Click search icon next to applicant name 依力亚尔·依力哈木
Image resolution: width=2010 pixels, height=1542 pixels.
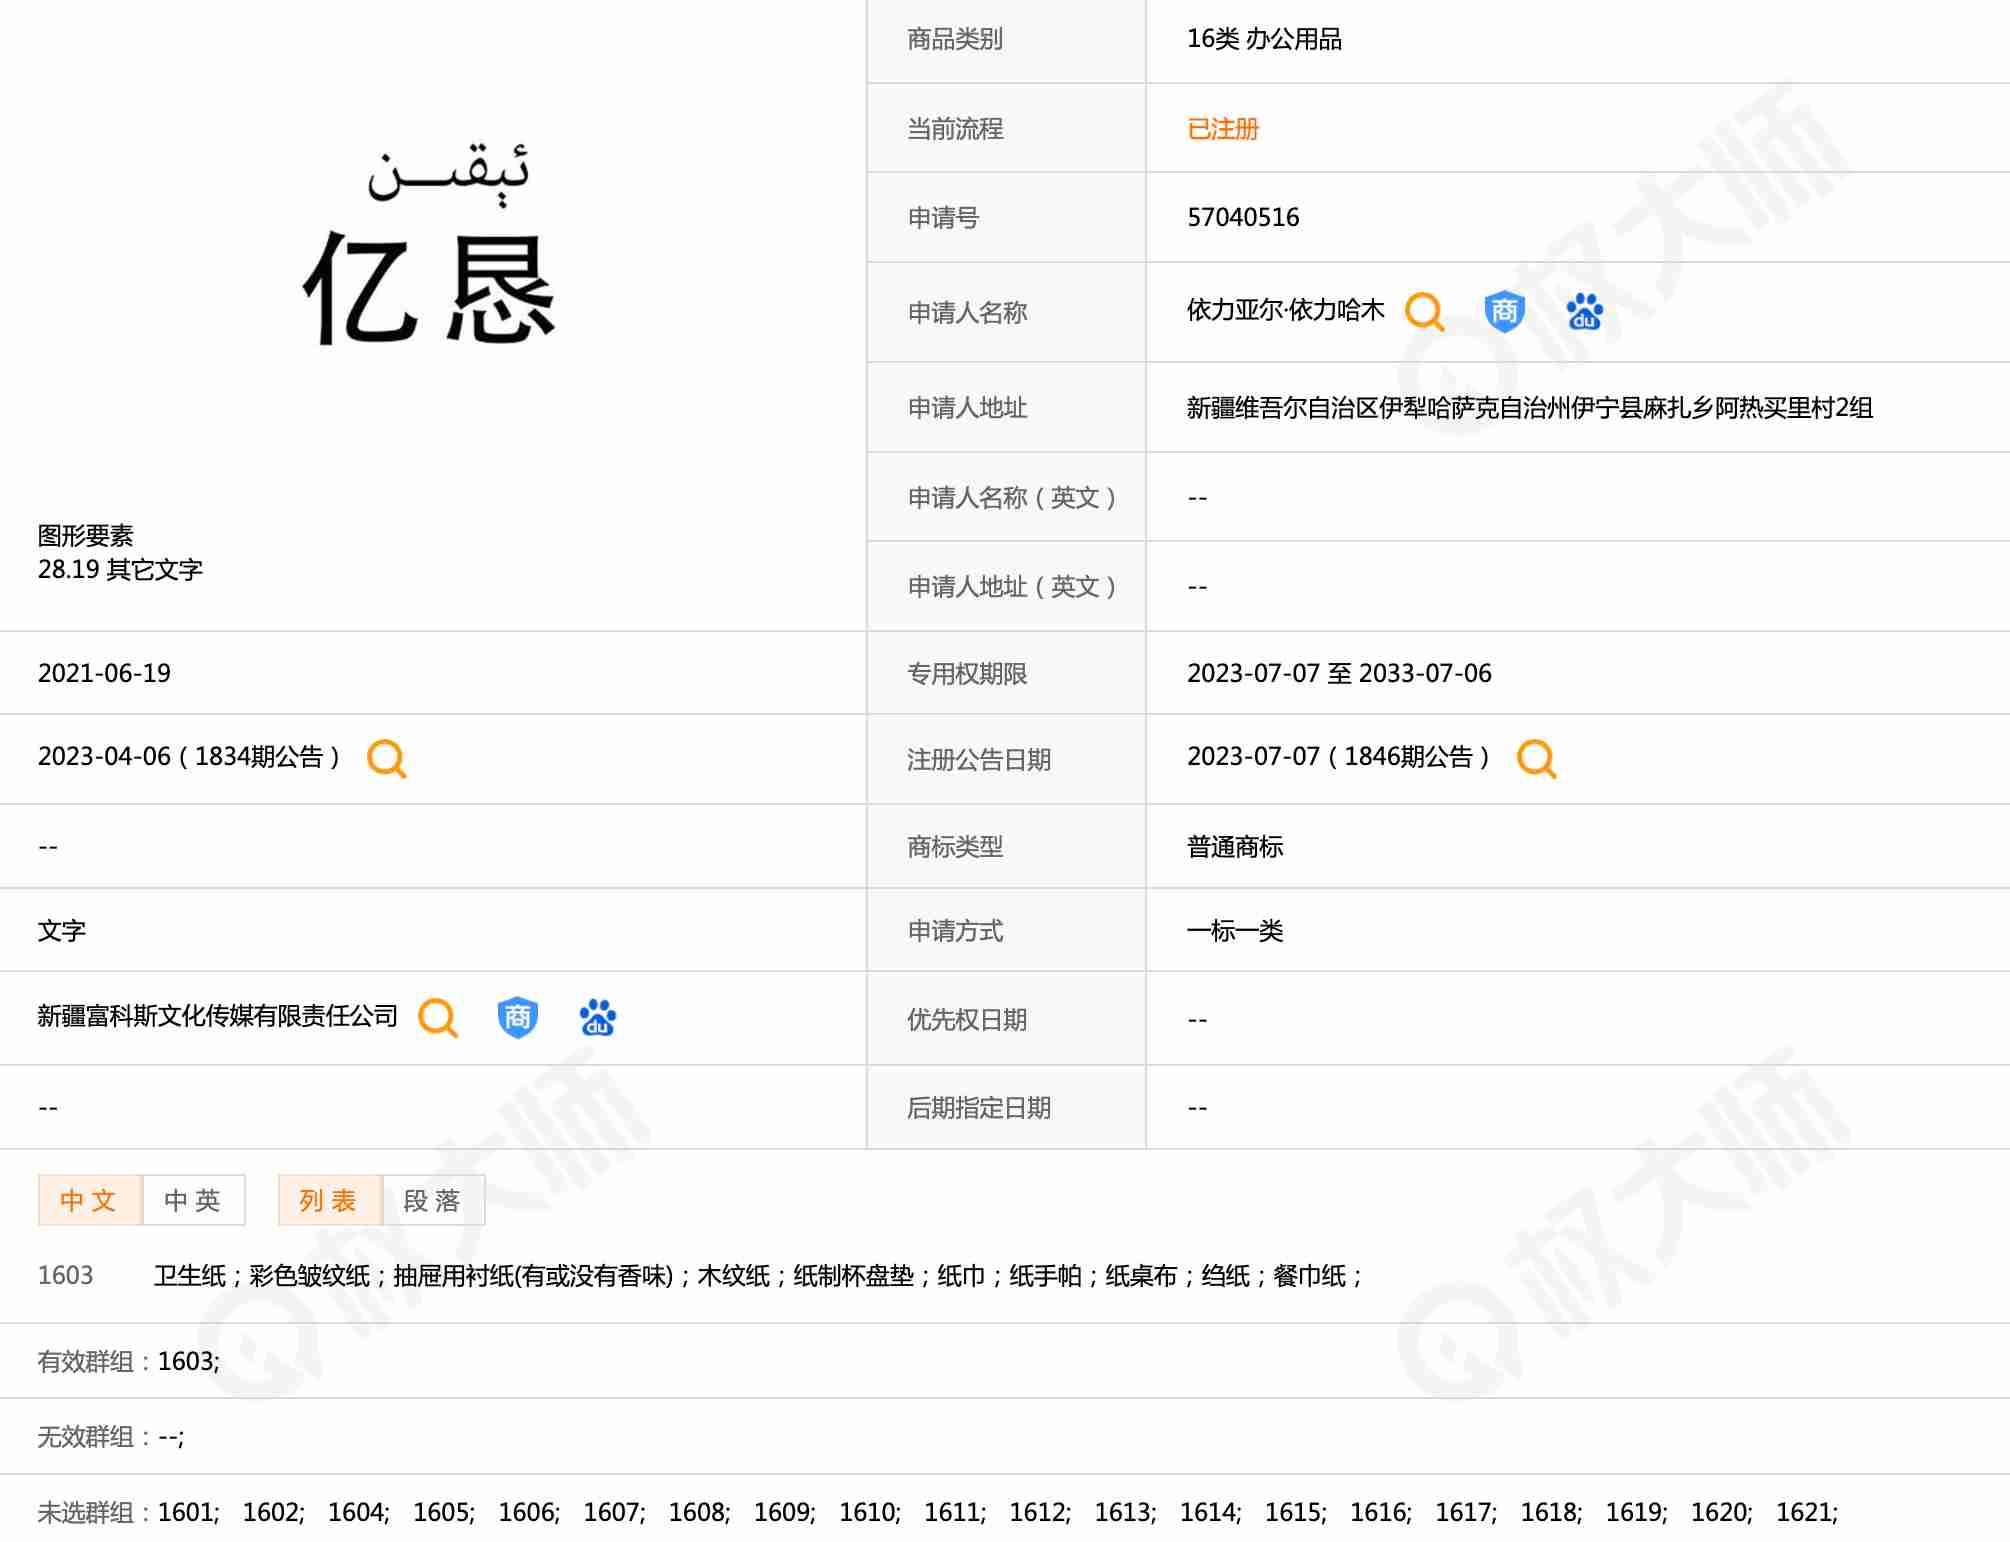[1424, 312]
